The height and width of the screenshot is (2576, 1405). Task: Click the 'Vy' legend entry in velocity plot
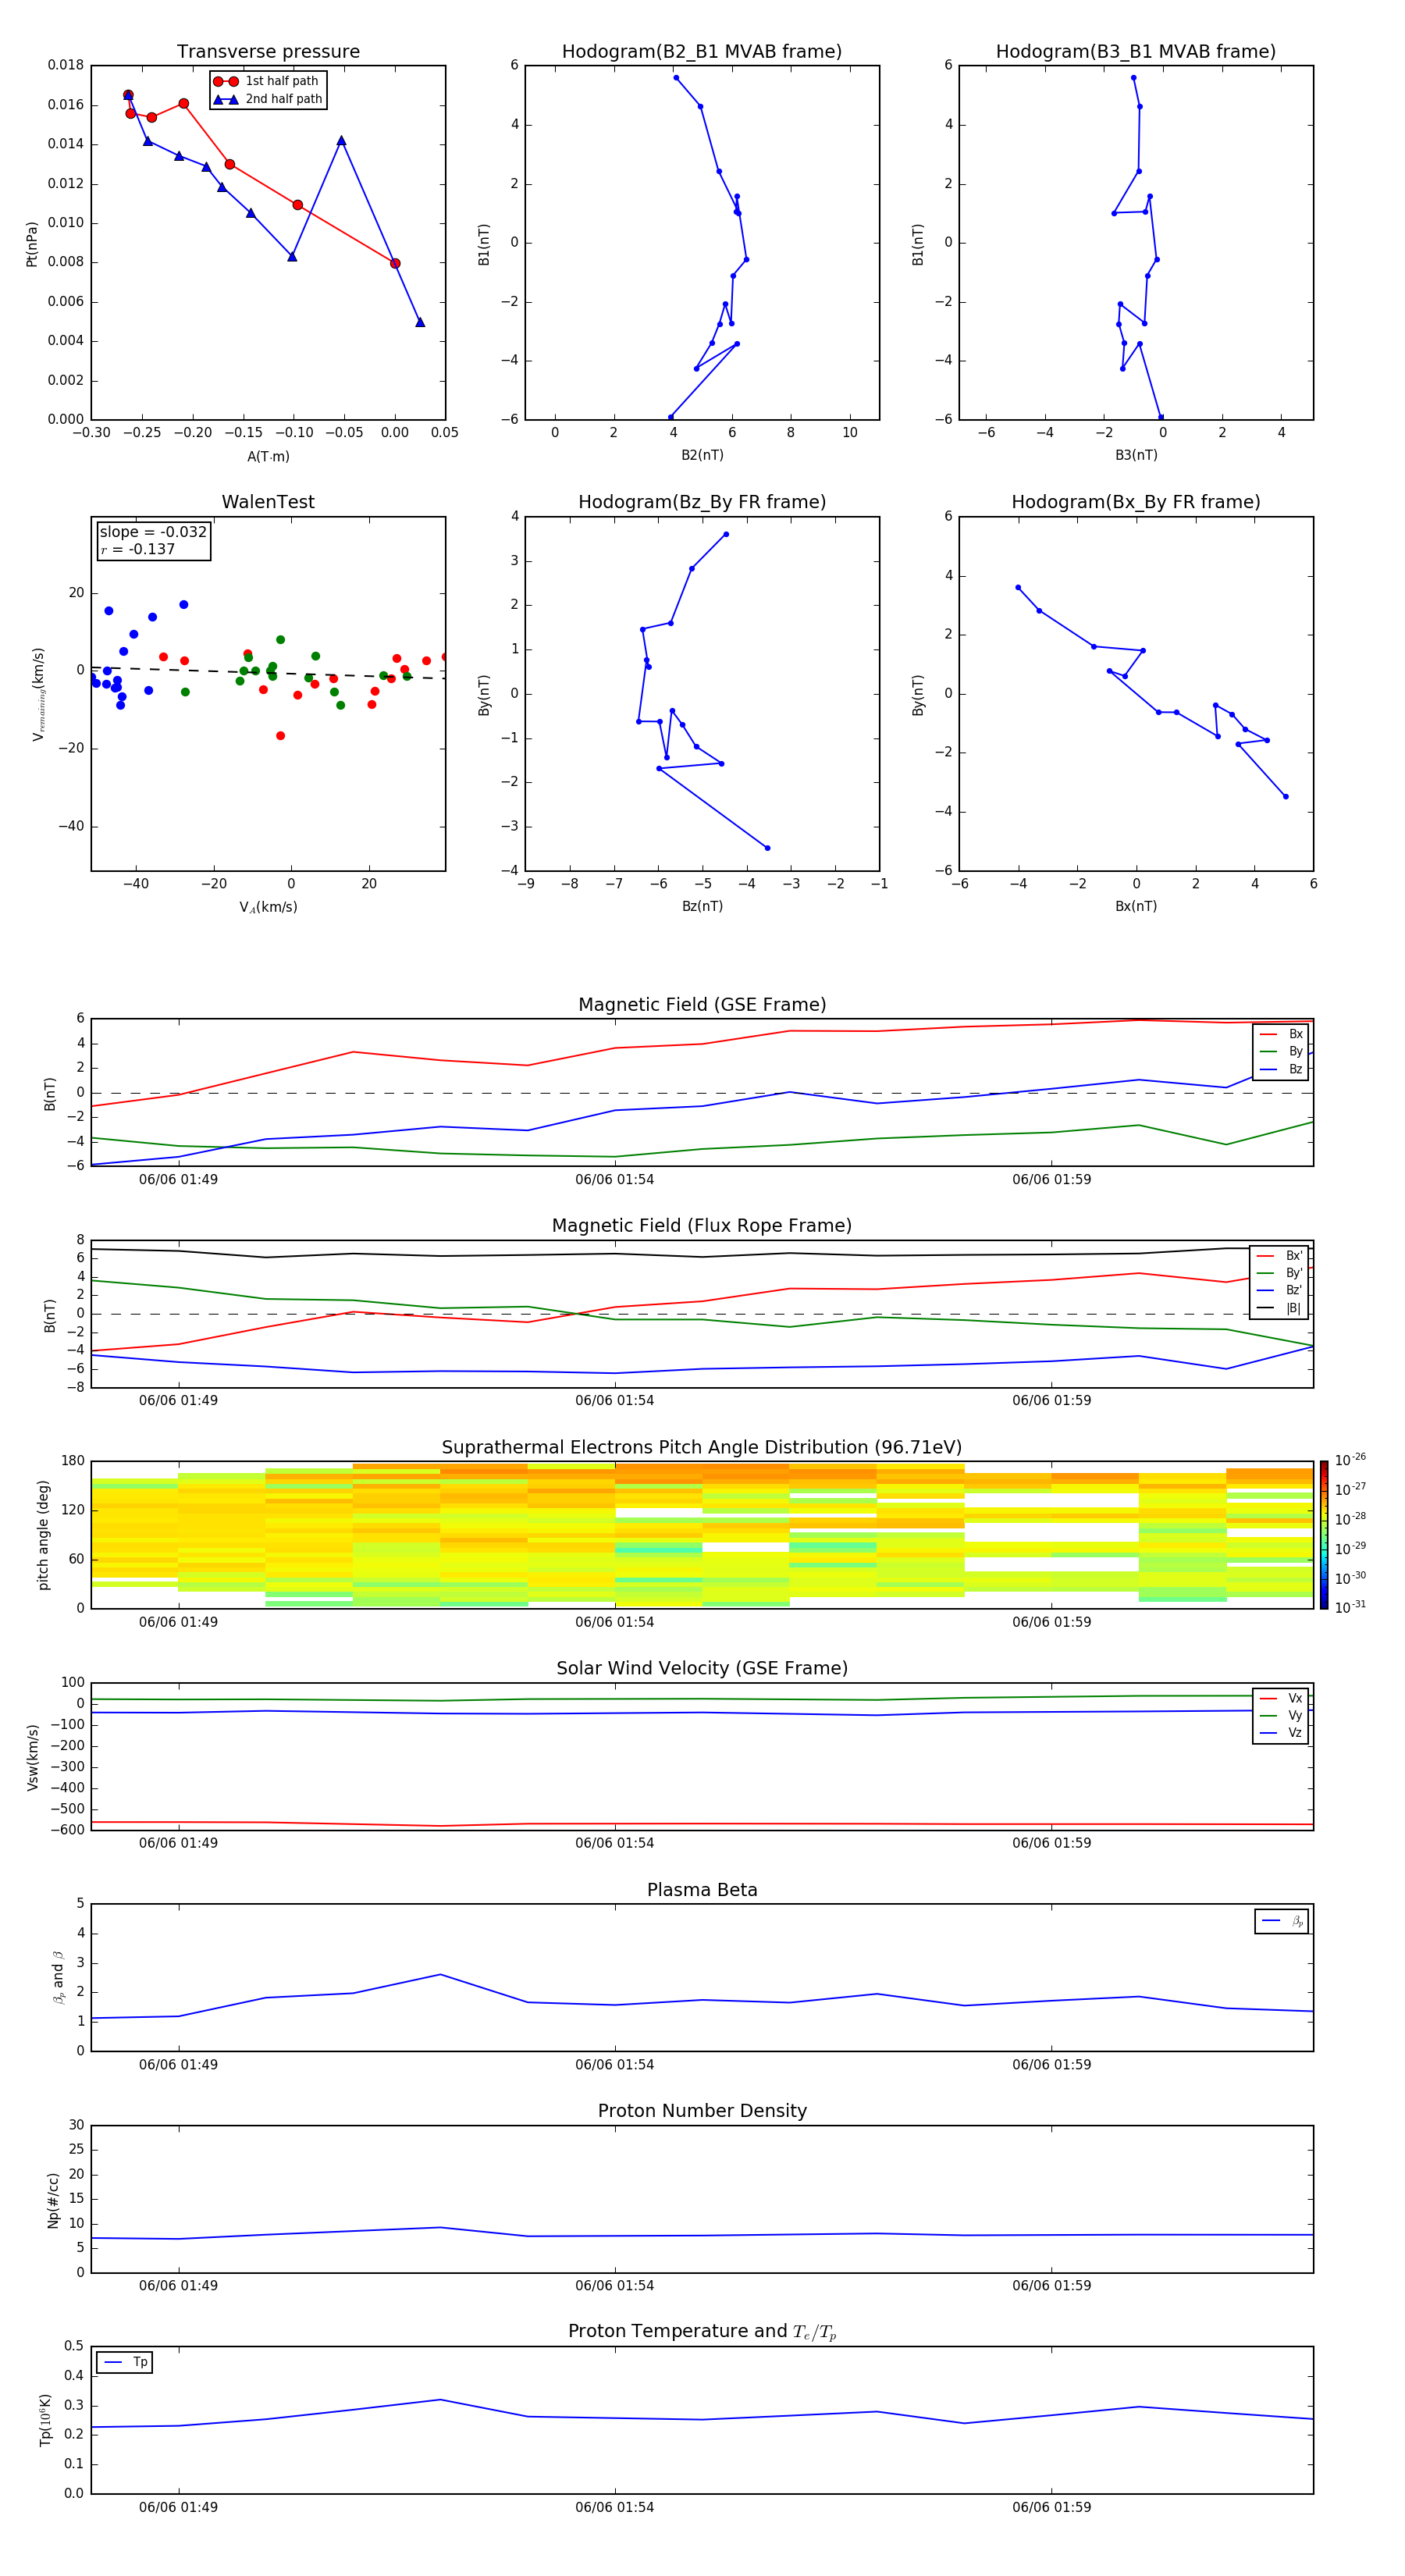[1281, 1716]
